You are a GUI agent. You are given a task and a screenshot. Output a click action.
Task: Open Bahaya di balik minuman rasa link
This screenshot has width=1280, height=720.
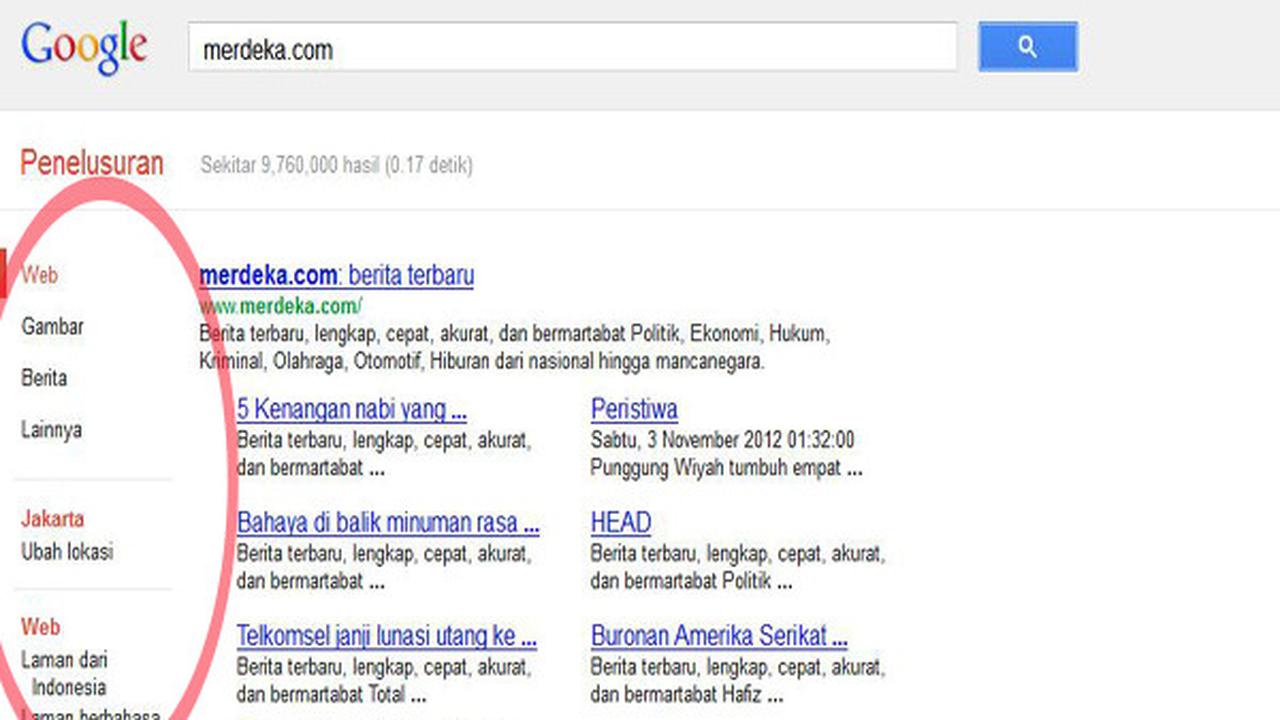click(388, 523)
